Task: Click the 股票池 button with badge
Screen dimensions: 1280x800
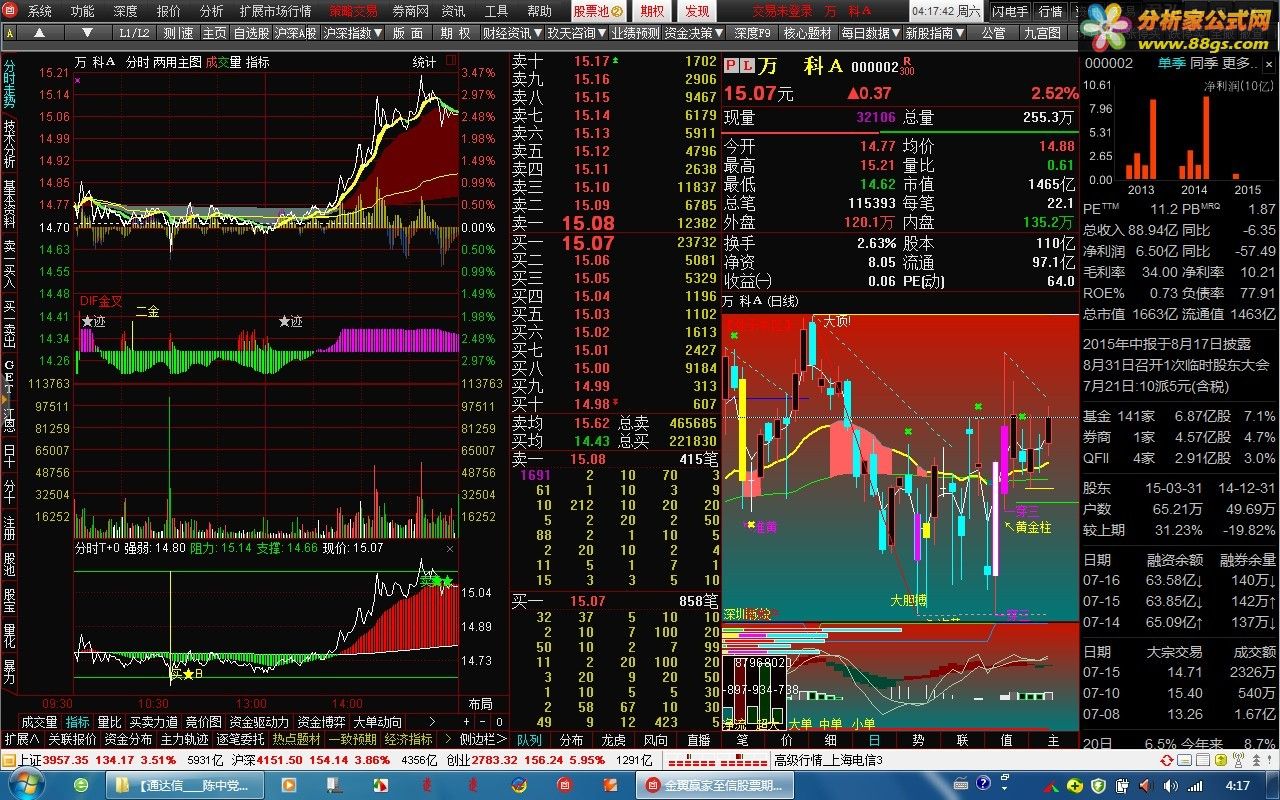Action: pyautogui.click(x=598, y=11)
